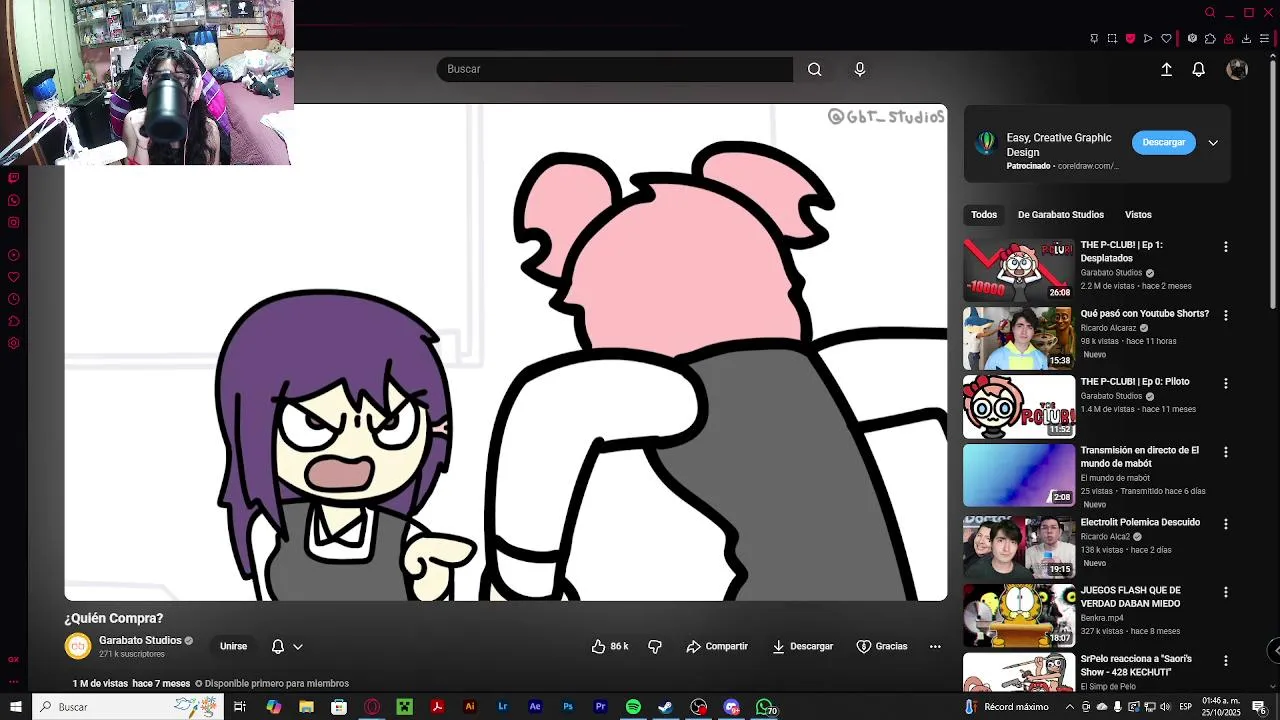Click the browser pin icon in toolbar
This screenshot has width=1280, height=720.
click(x=1094, y=39)
